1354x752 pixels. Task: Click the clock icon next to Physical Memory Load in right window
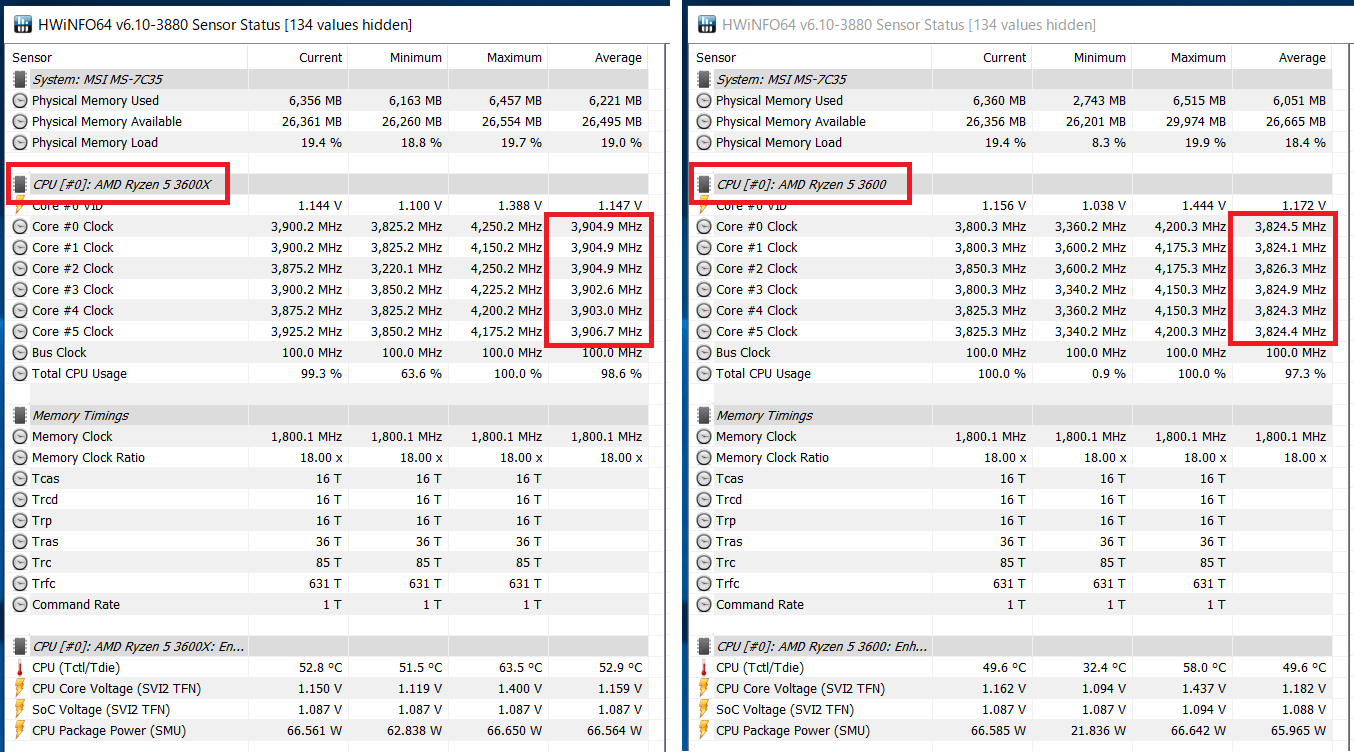[704, 142]
